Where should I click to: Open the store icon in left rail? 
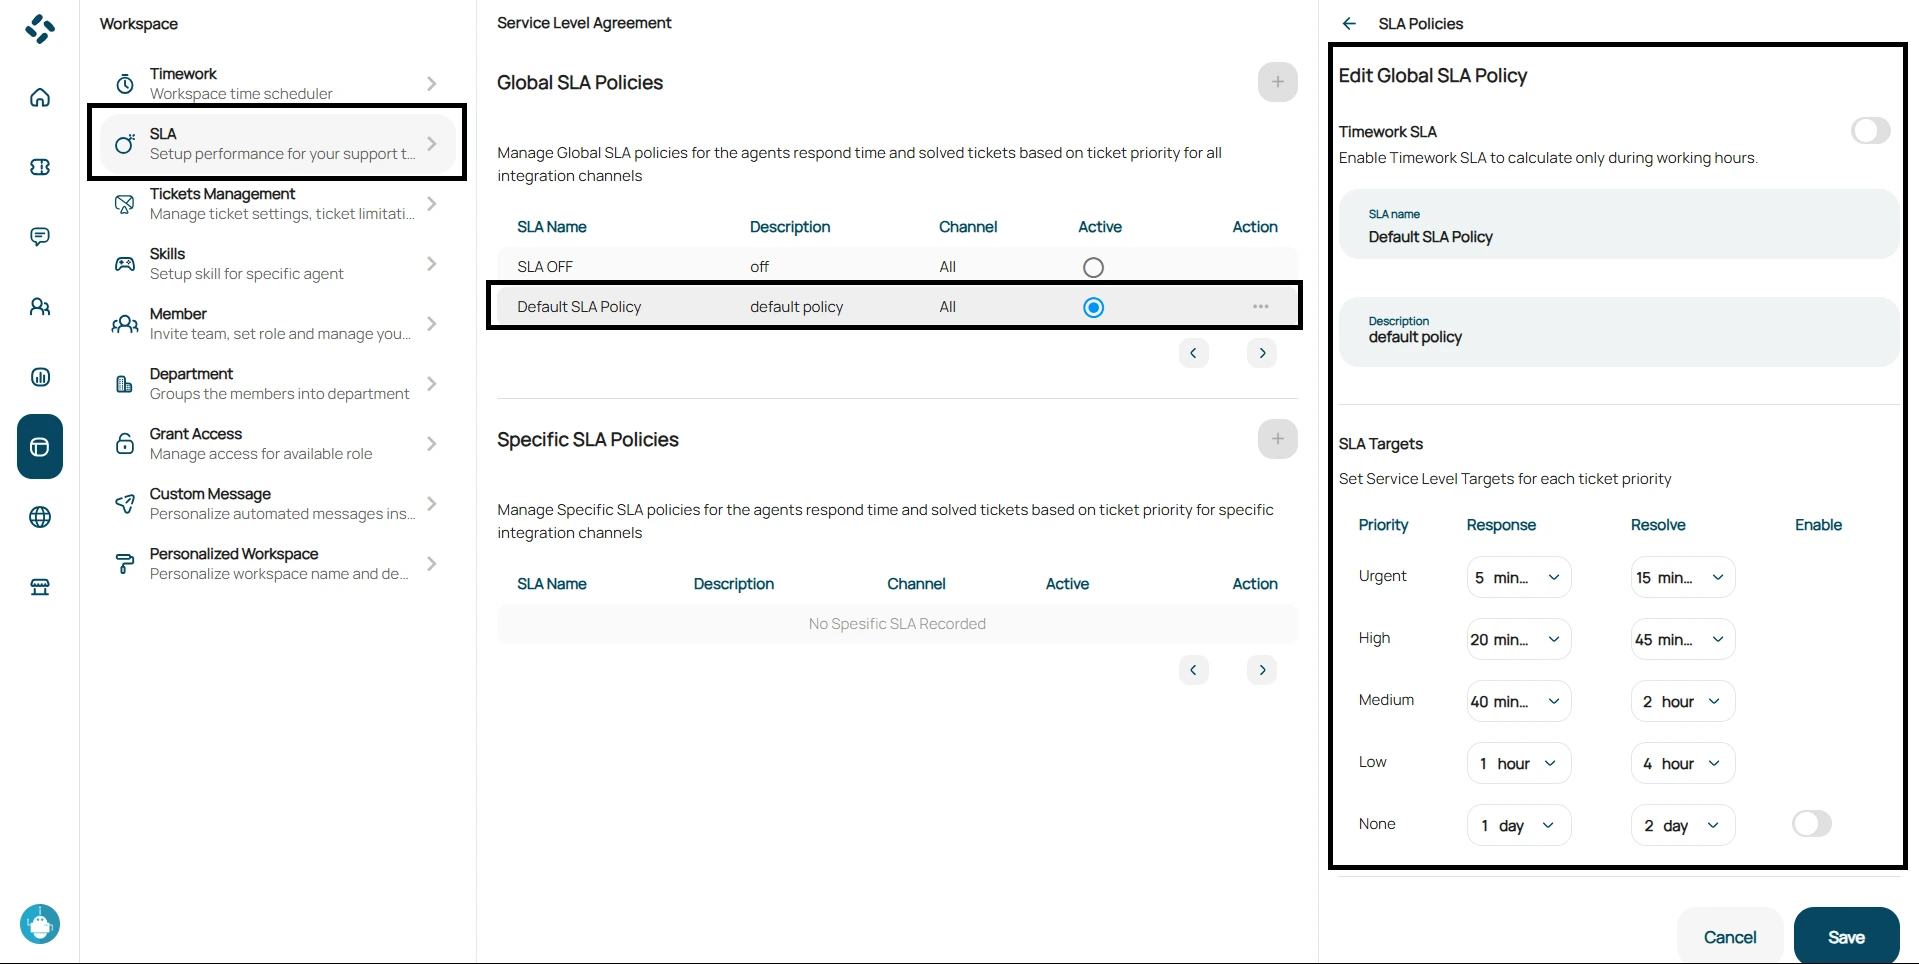click(40, 587)
